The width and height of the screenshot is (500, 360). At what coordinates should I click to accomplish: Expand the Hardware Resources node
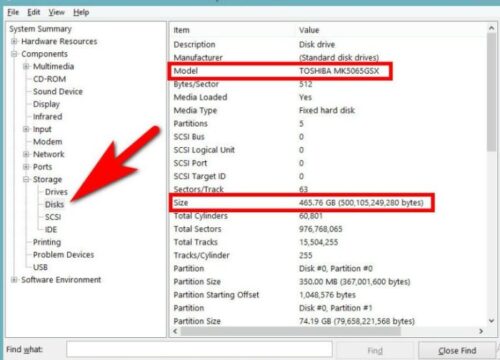coord(14,41)
